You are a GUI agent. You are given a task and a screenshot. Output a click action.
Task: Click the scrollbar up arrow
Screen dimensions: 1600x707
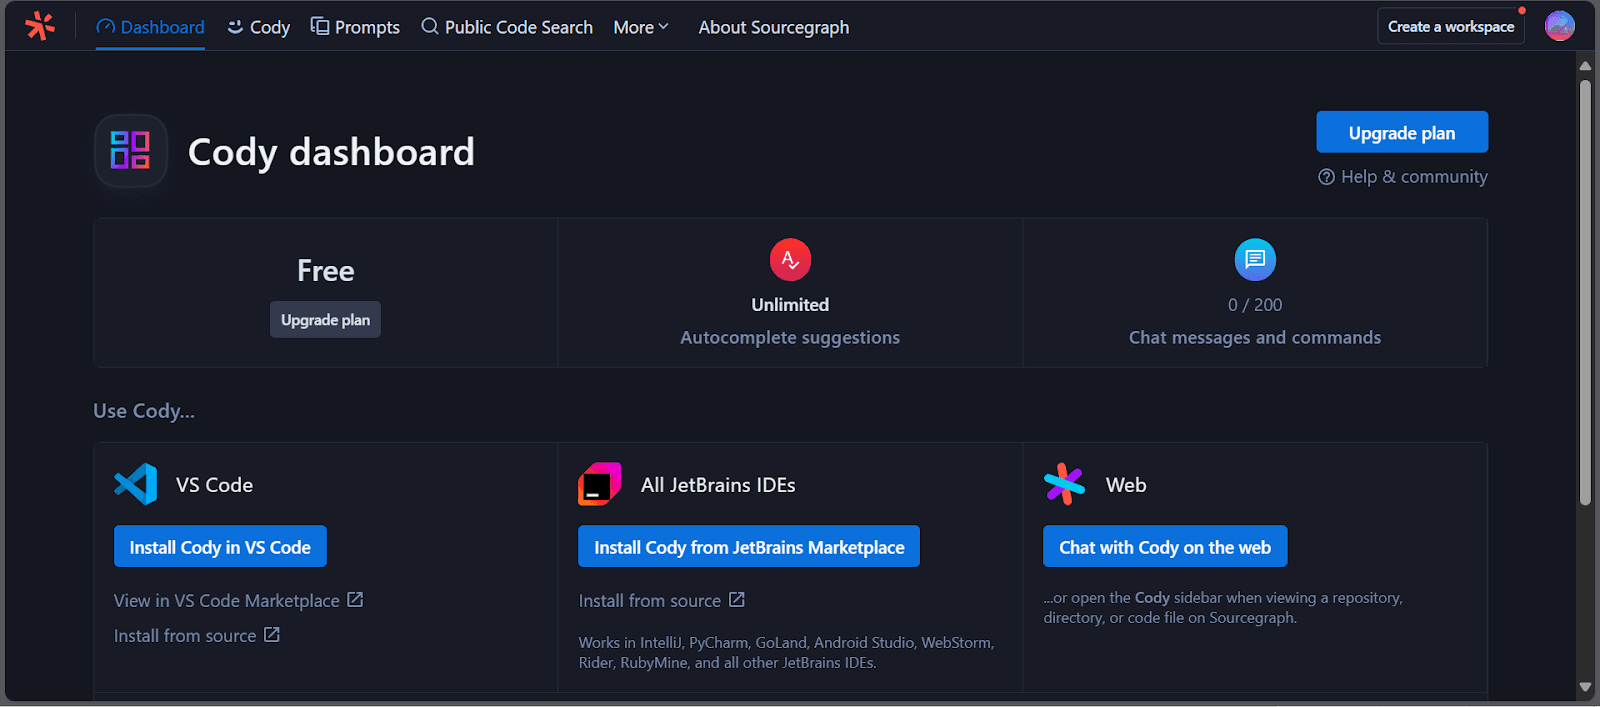[x=1585, y=66]
